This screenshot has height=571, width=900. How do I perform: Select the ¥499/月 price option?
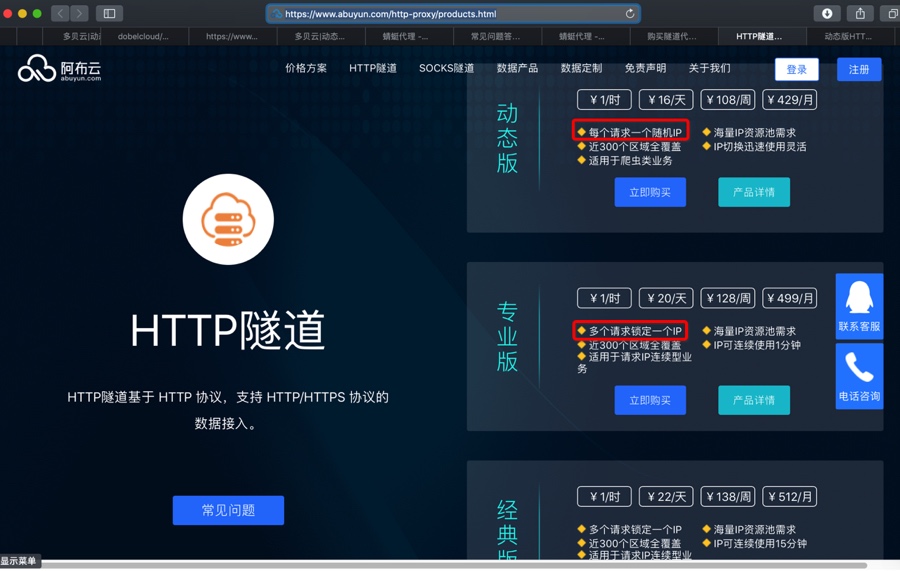tap(790, 298)
